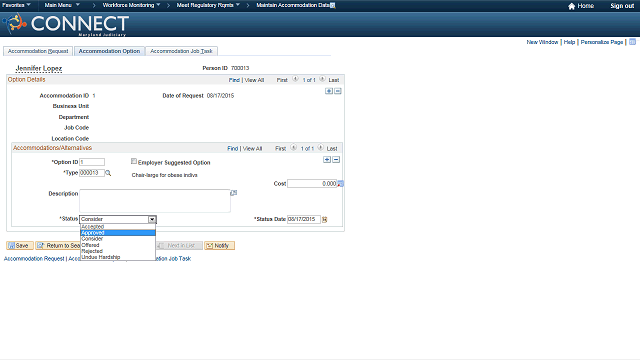Open the Status Date calendar picker
640x360 pixels.
325,220
